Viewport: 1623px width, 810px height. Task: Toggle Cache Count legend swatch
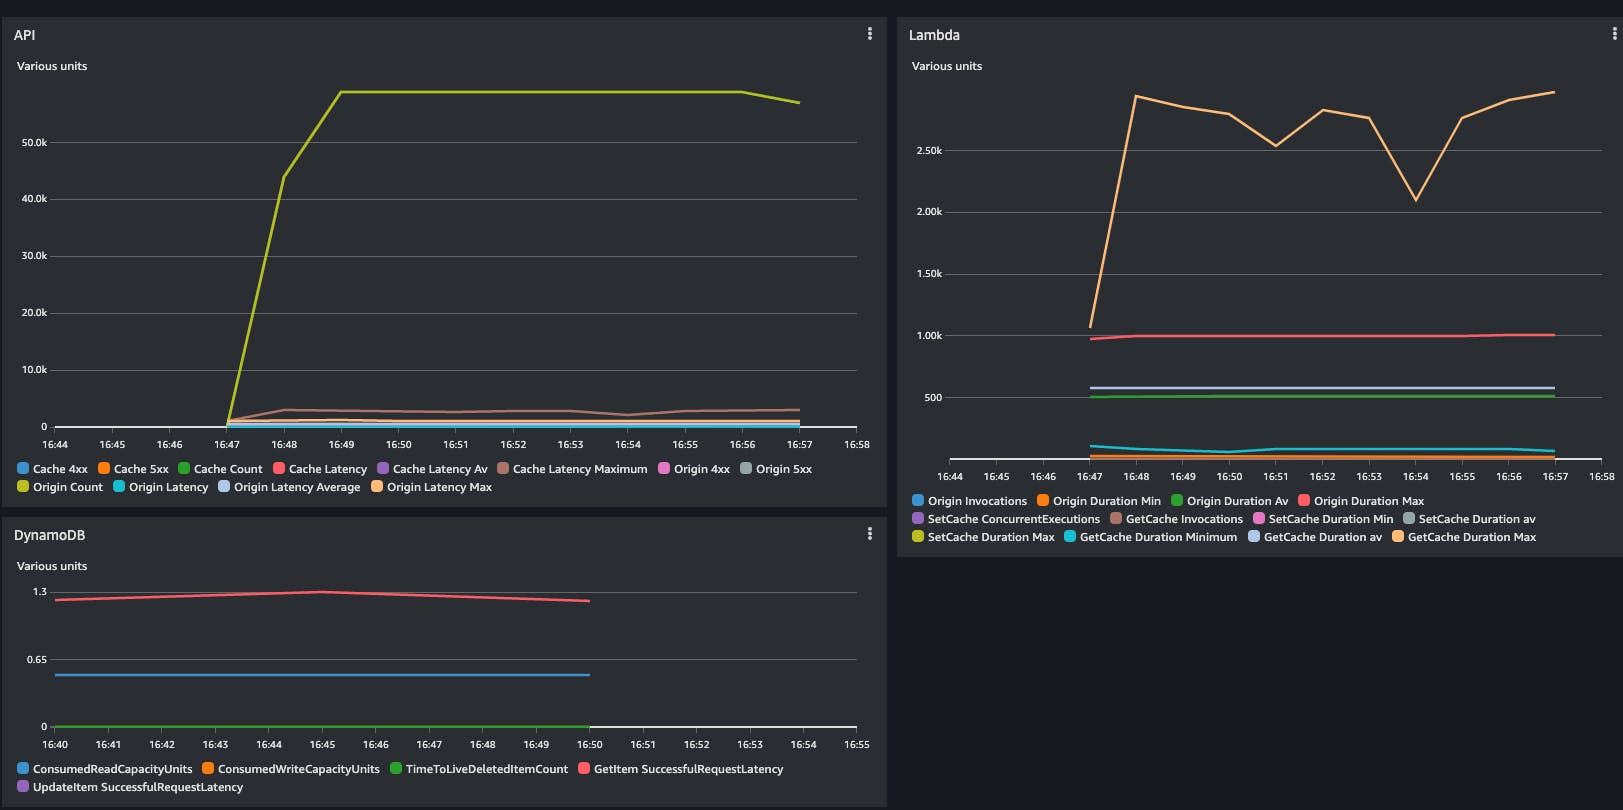point(184,468)
